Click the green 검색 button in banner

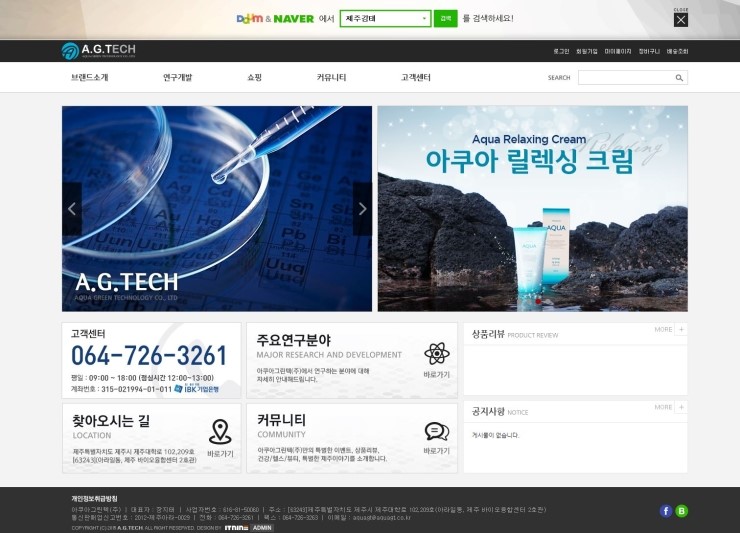coord(446,18)
